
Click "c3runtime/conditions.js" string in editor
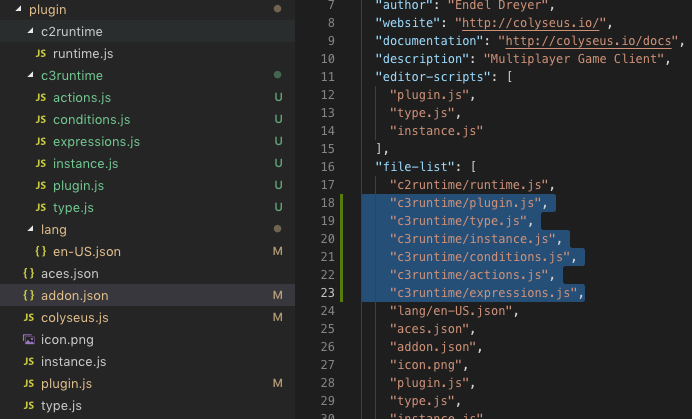[x=480, y=257]
